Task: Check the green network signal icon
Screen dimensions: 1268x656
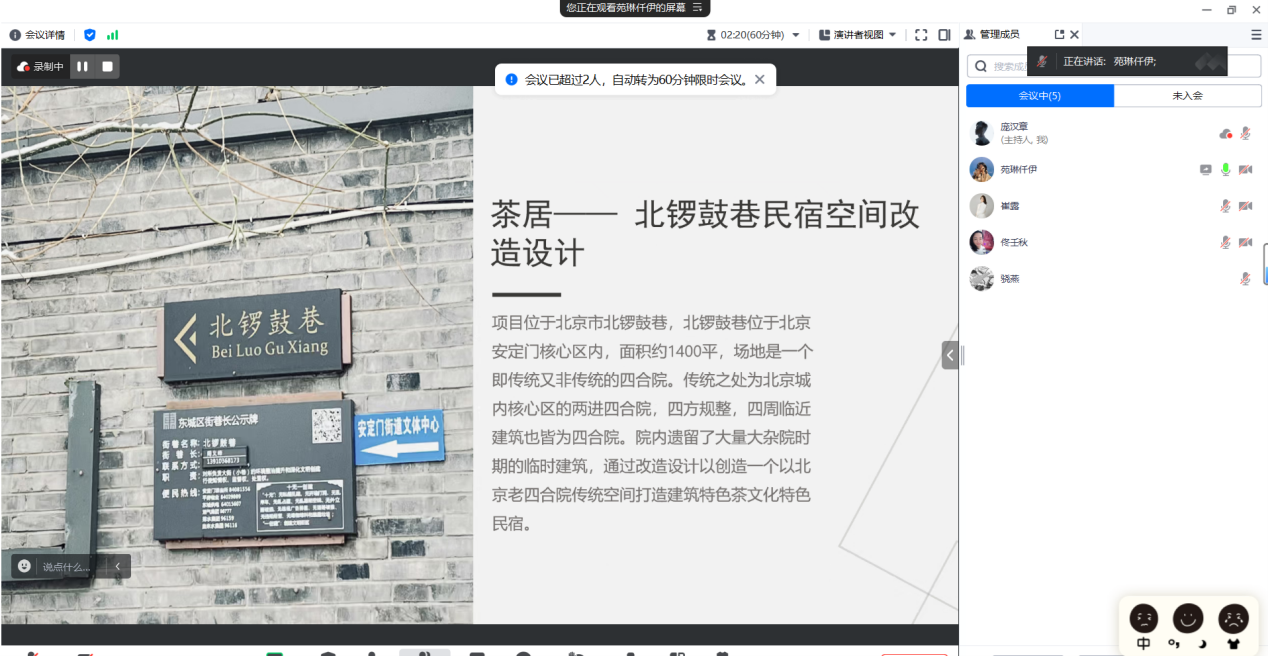Action: tap(113, 35)
